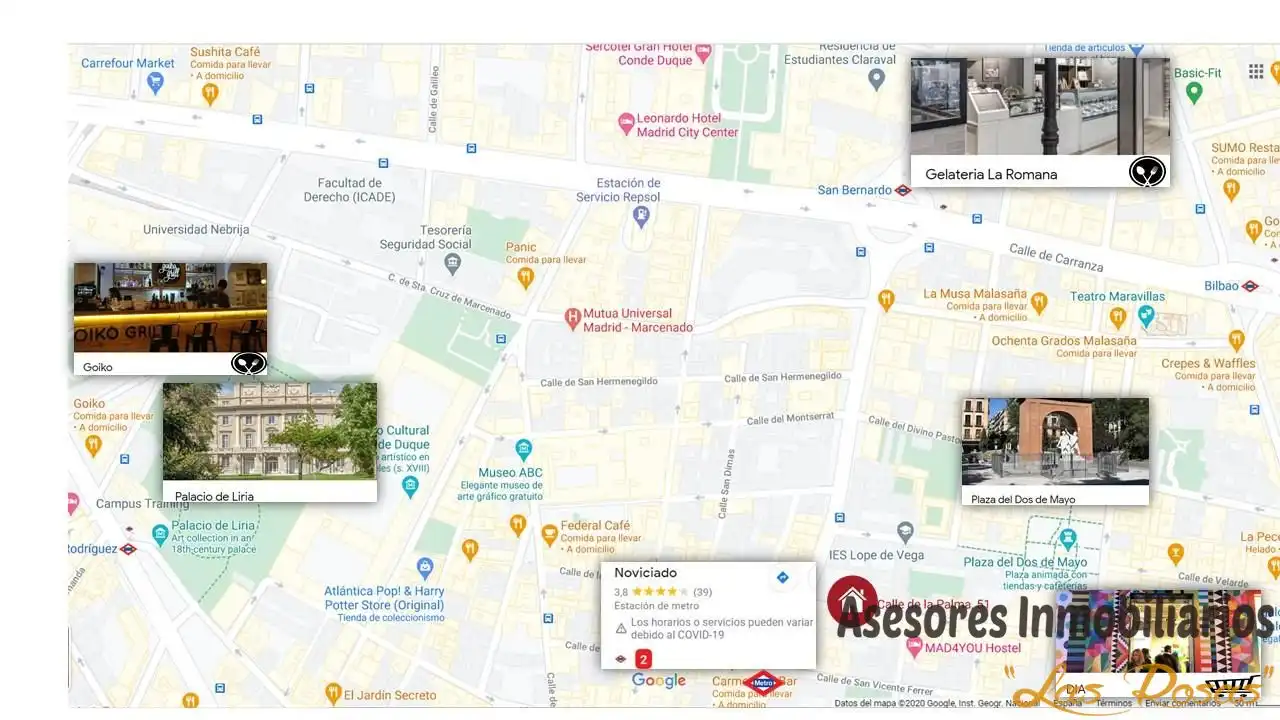The height and width of the screenshot is (720, 1280).
Task: Click the Términos link in map footer
Action: (x=1113, y=704)
